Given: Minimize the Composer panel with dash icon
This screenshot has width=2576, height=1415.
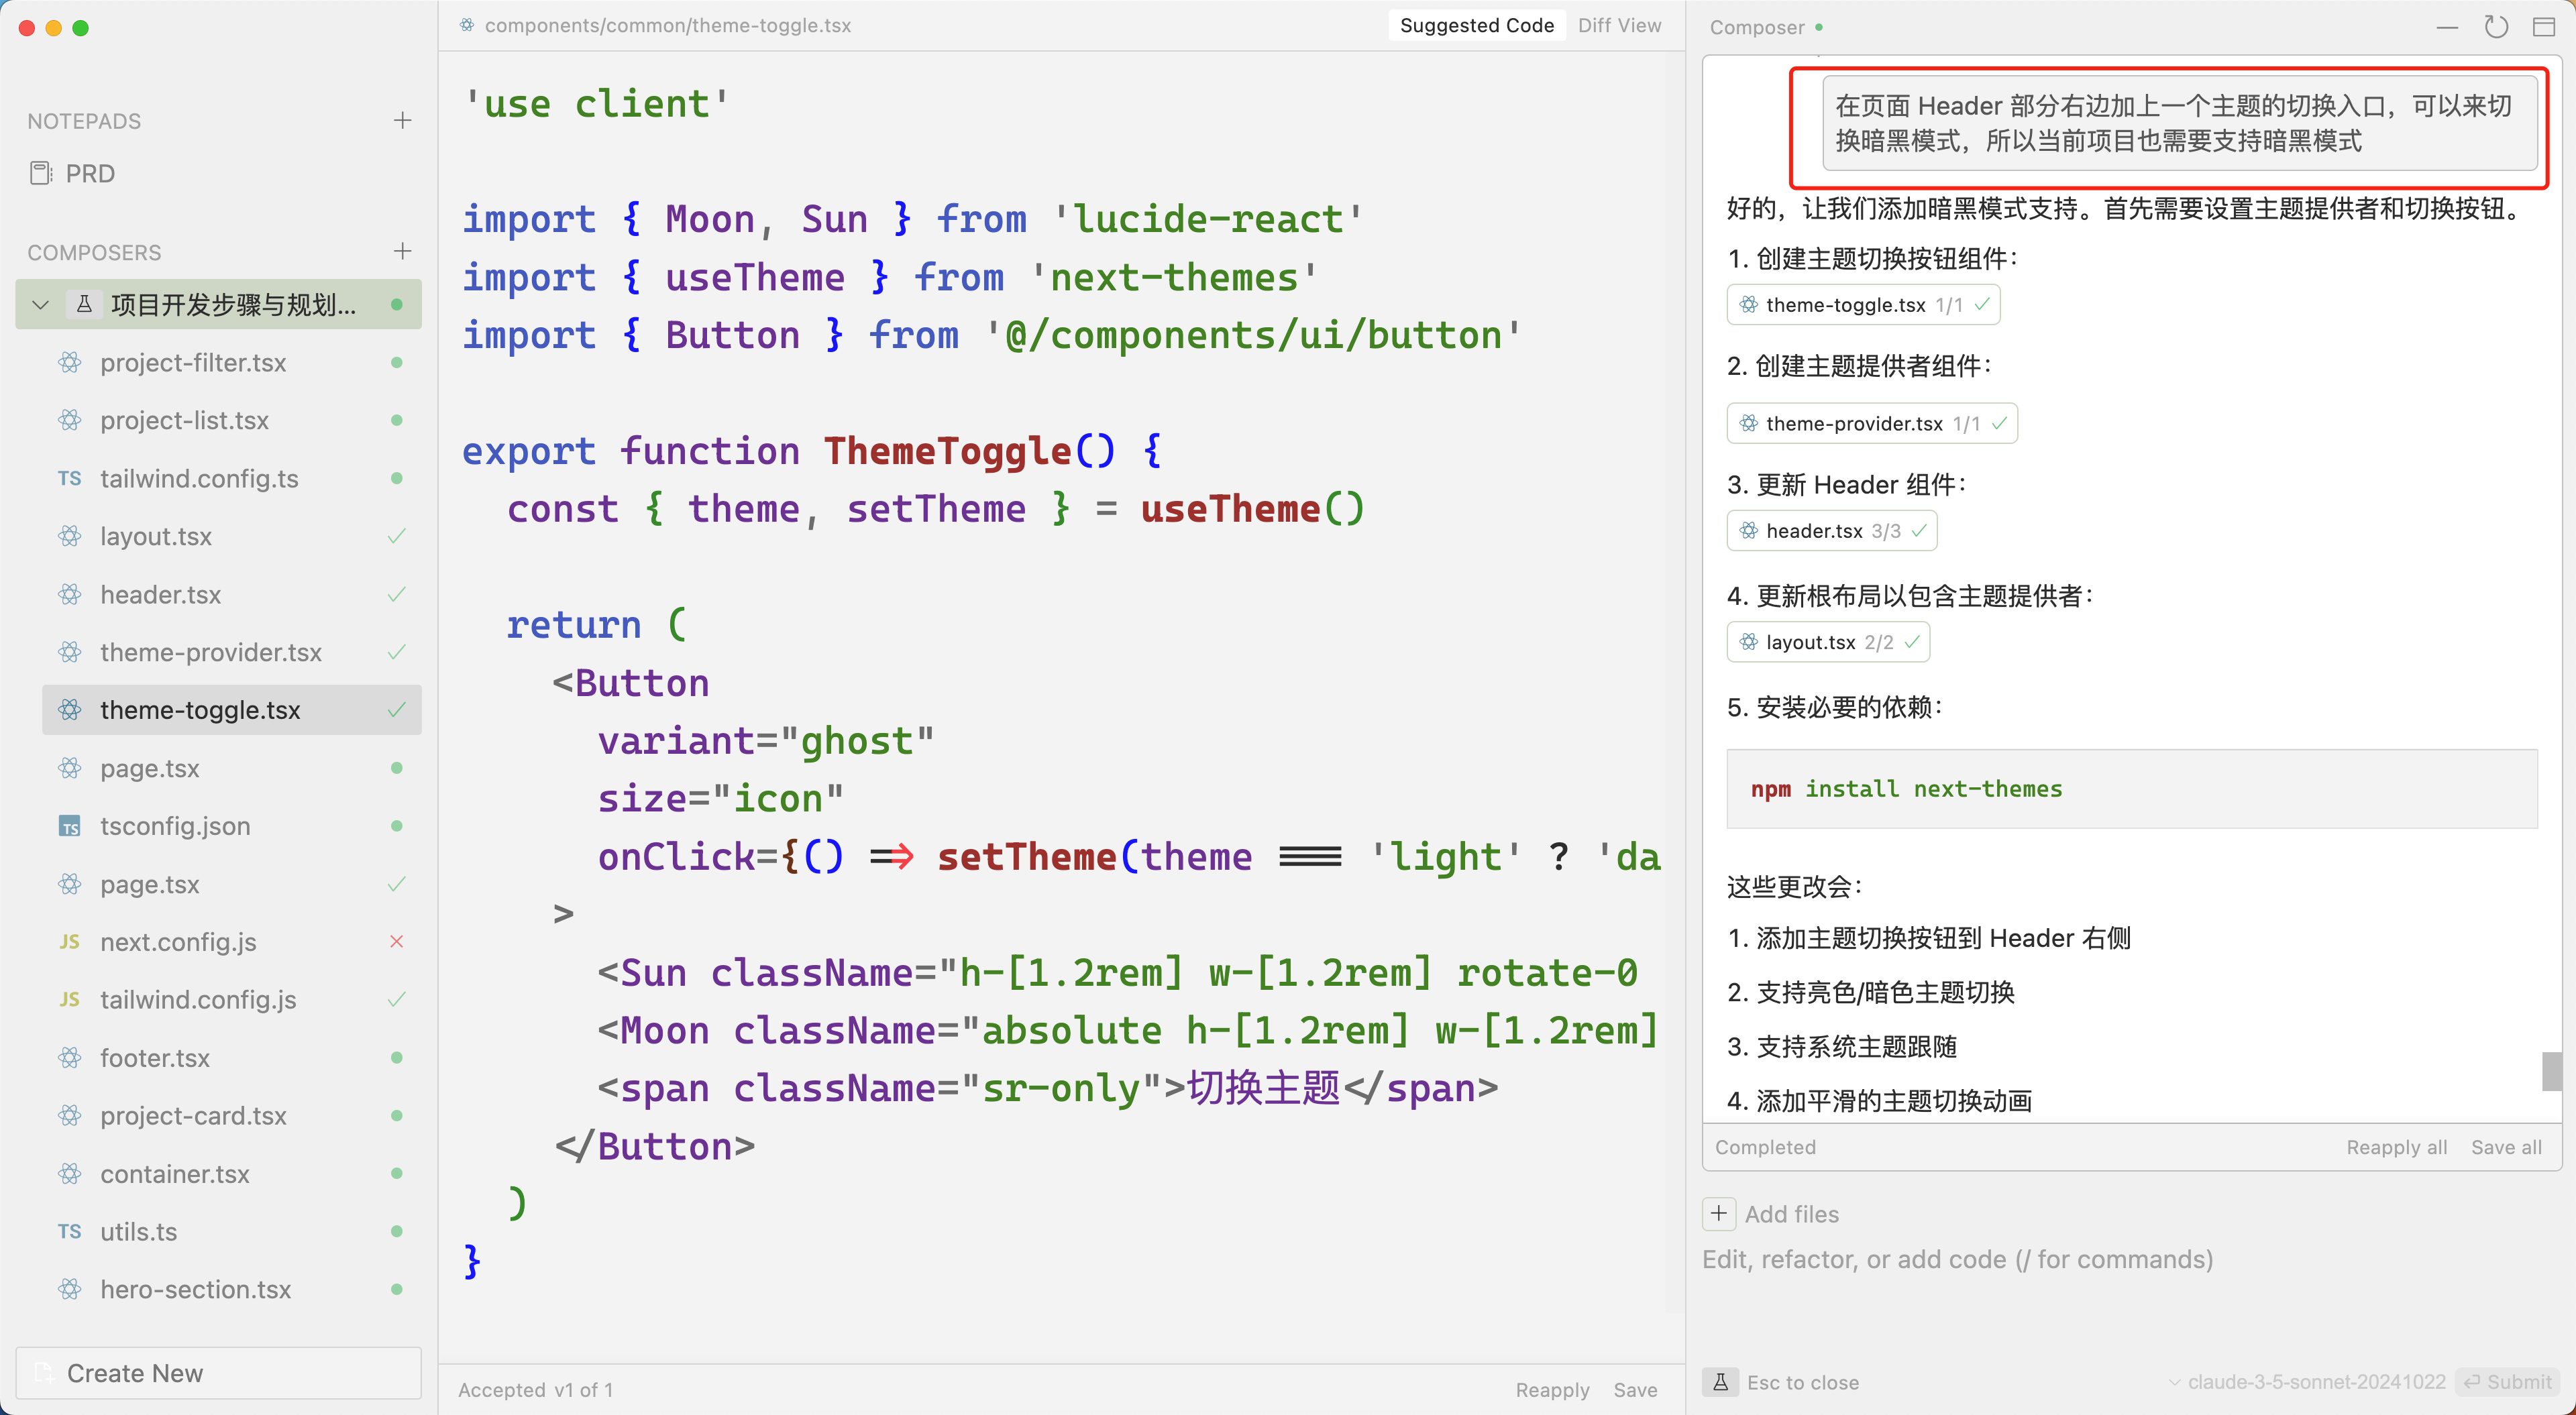Looking at the screenshot, I should tap(2447, 27).
